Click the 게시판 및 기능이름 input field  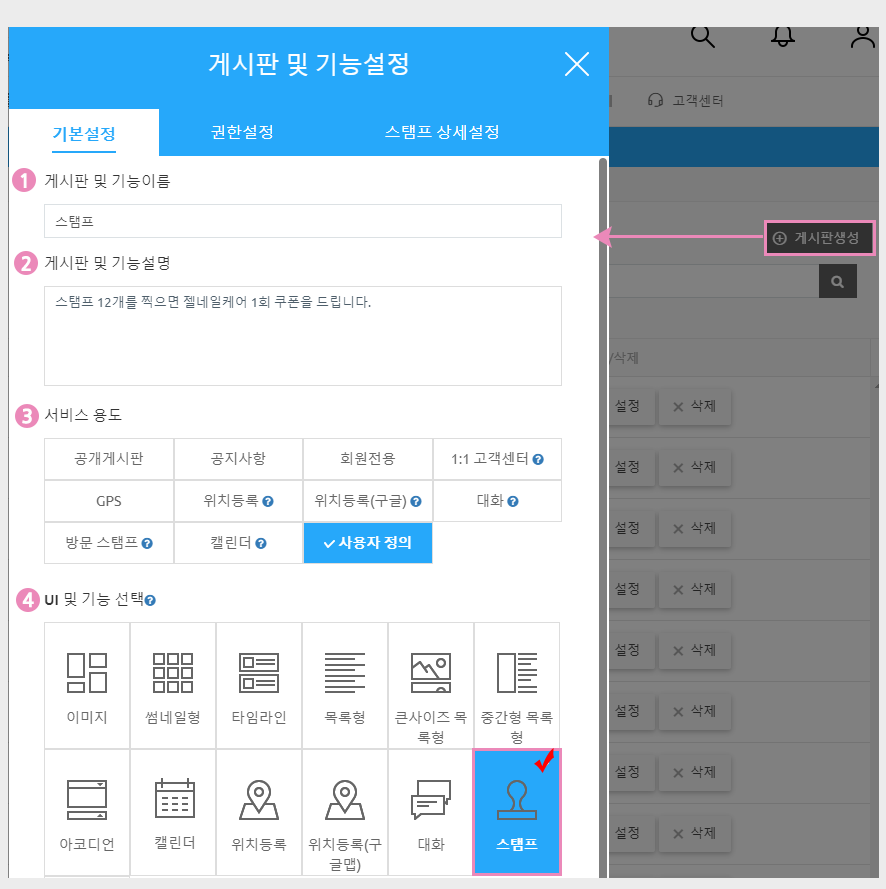tap(302, 221)
